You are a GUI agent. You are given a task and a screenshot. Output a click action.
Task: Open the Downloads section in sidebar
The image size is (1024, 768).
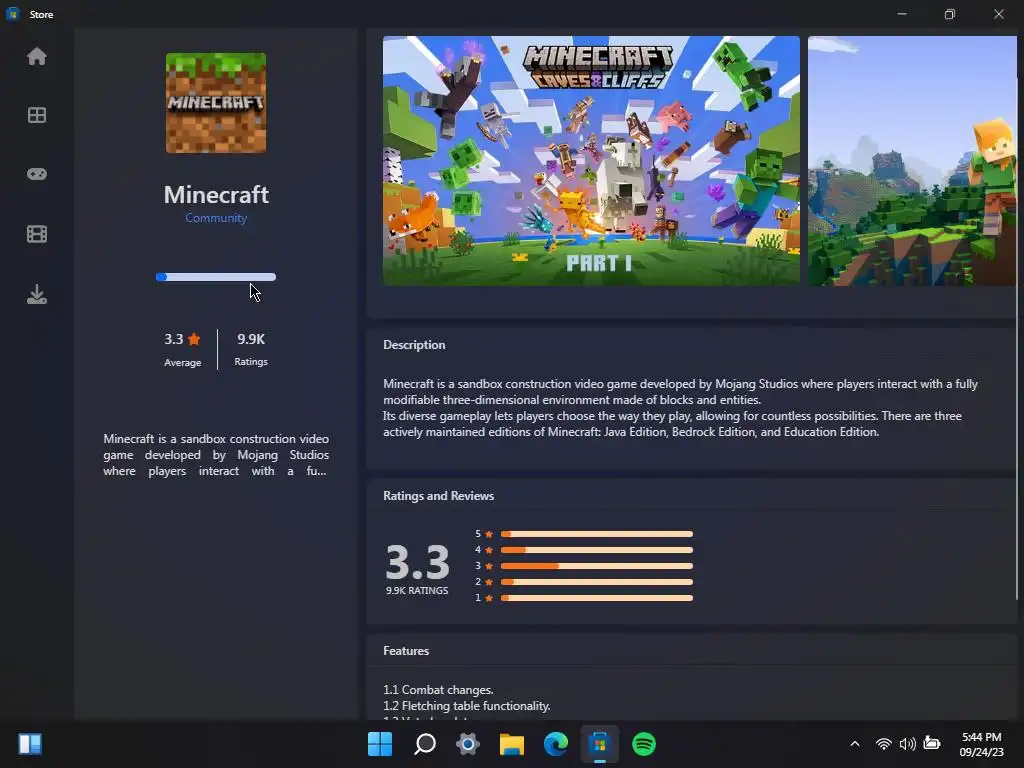tap(37, 294)
